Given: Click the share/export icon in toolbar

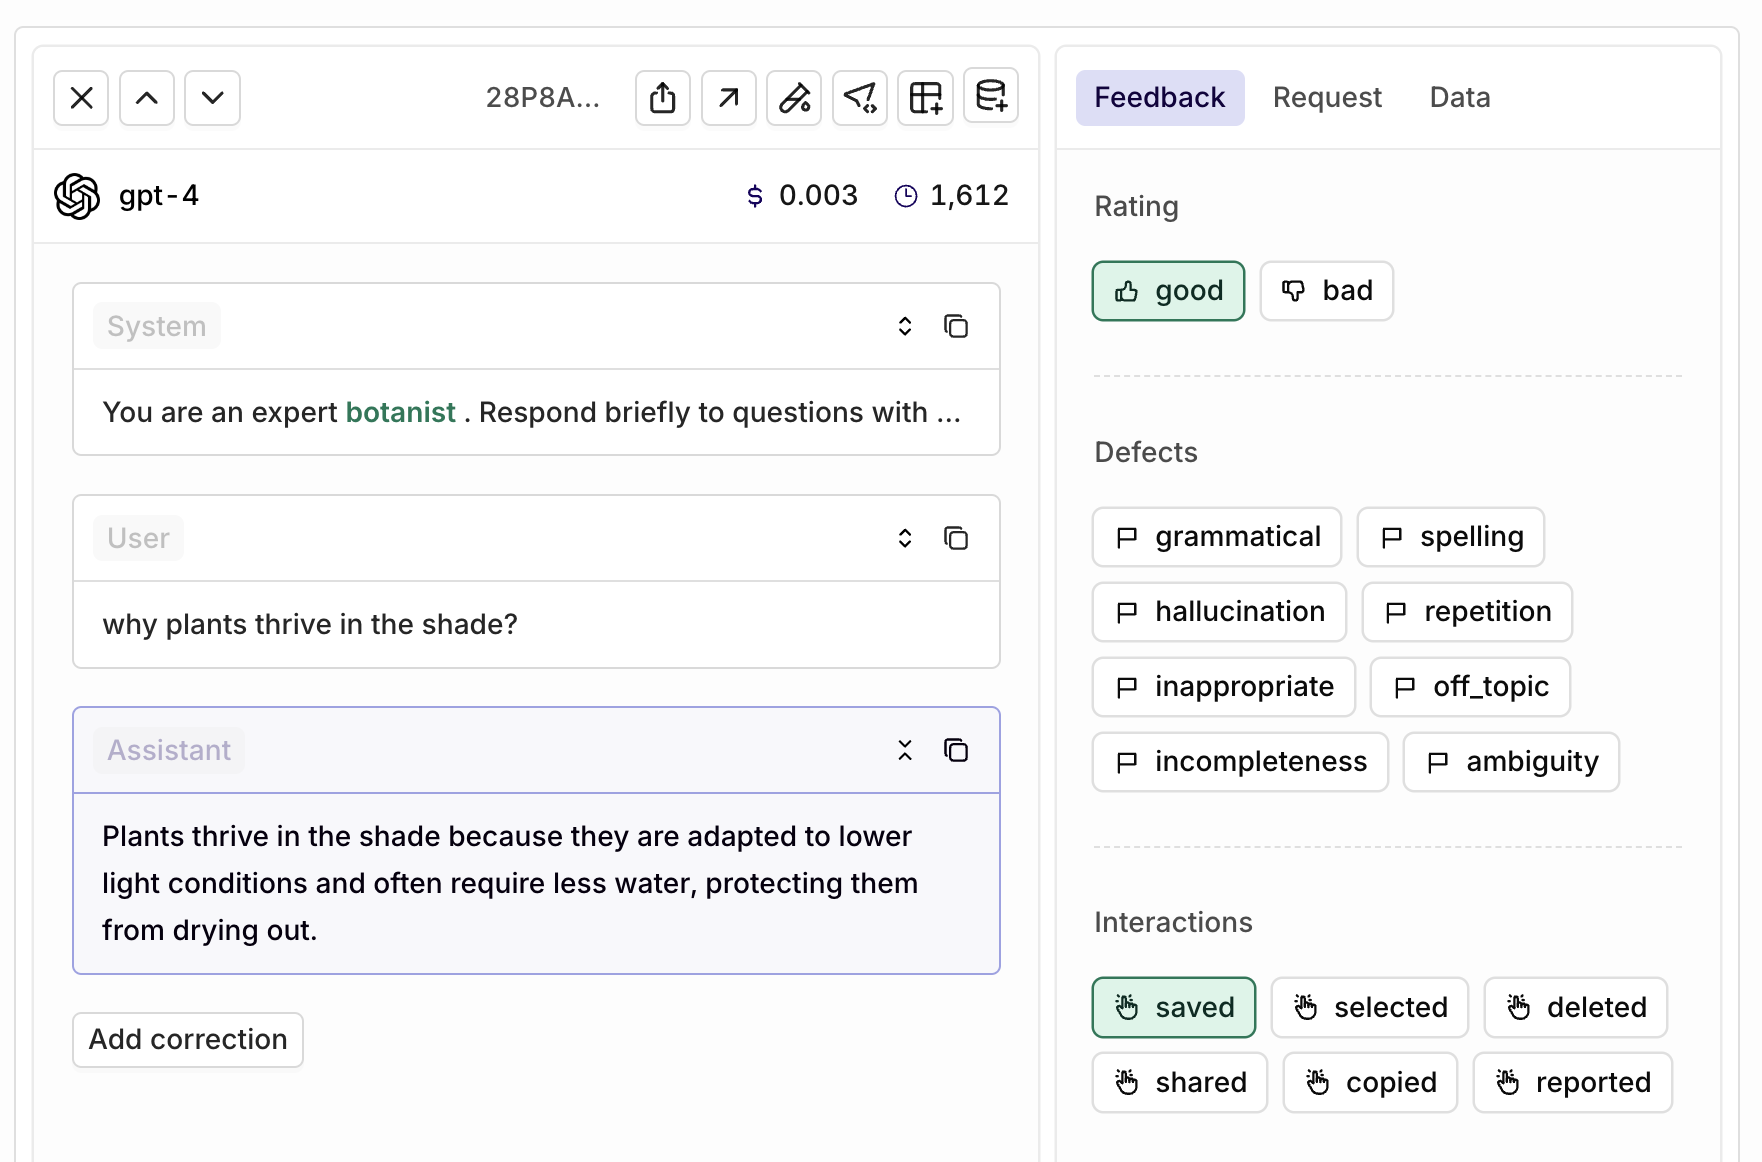Looking at the screenshot, I should coord(662,98).
